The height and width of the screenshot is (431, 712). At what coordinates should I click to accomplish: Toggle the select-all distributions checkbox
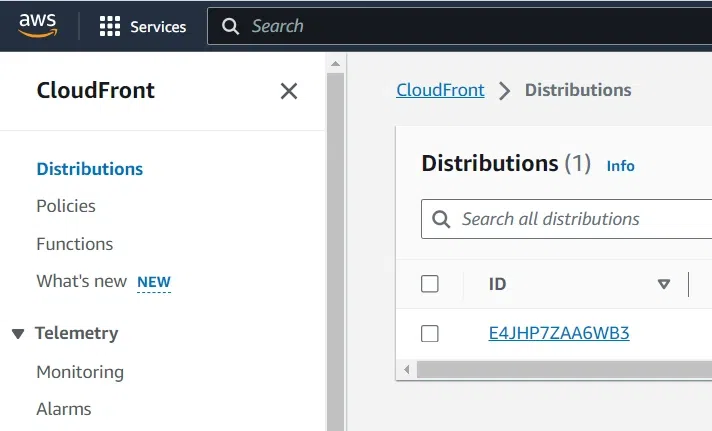click(x=430, y=284)
